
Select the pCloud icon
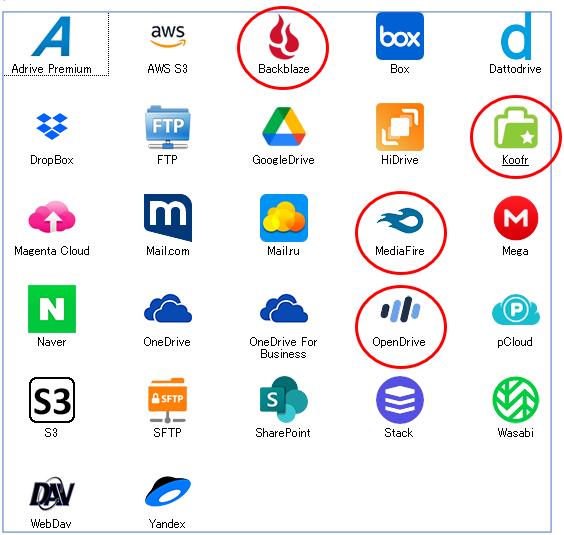(x=516, y=309)
